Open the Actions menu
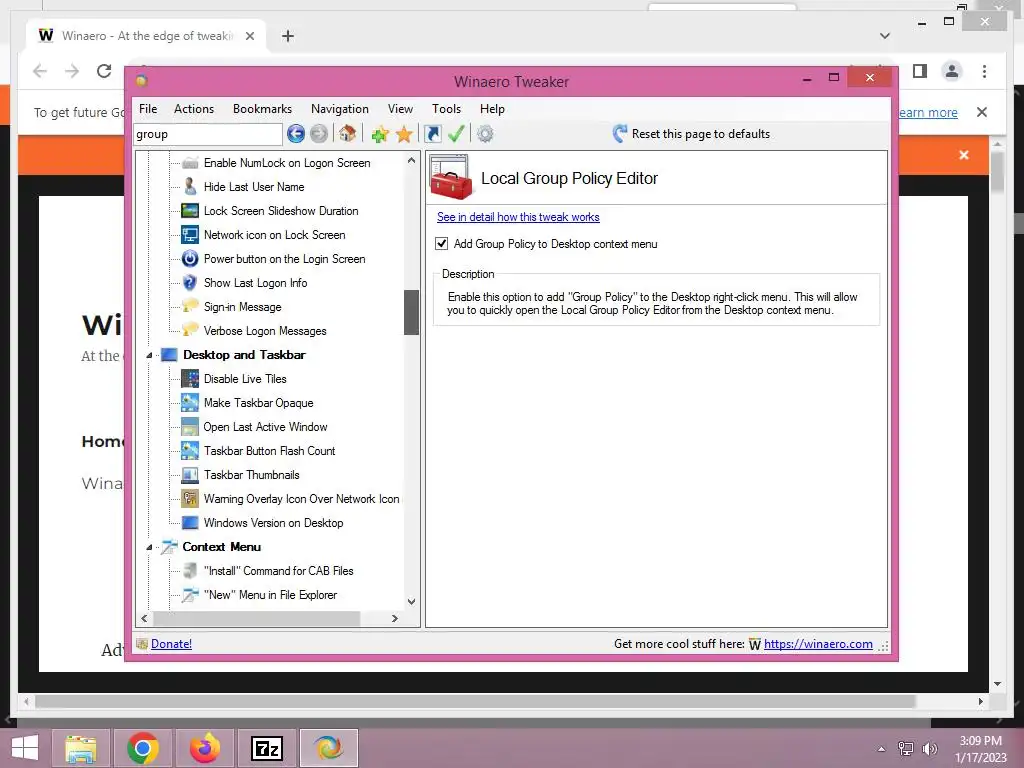The width and height of the screenshot is (1024, 768). [194, 109]
